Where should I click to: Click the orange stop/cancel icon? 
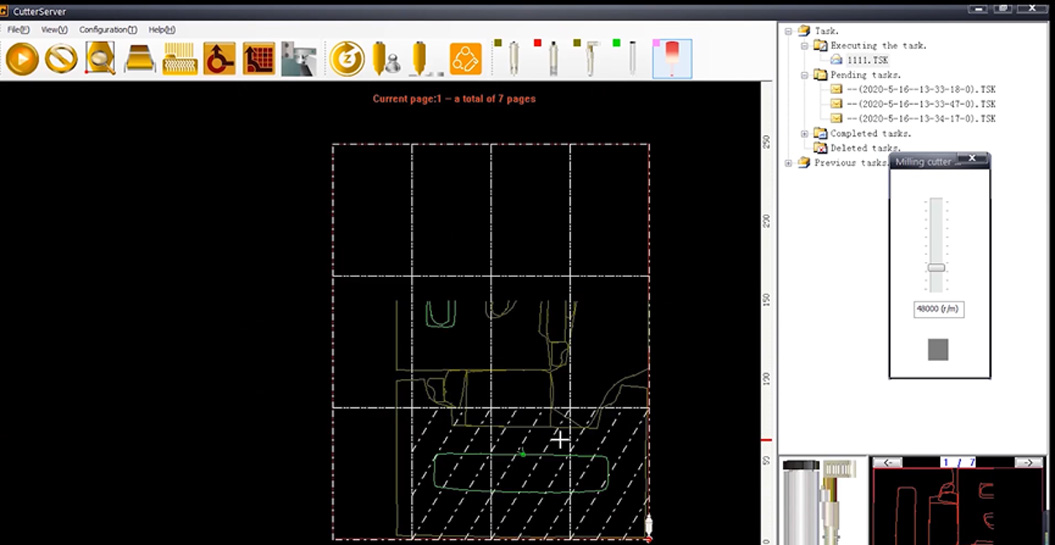61,59
